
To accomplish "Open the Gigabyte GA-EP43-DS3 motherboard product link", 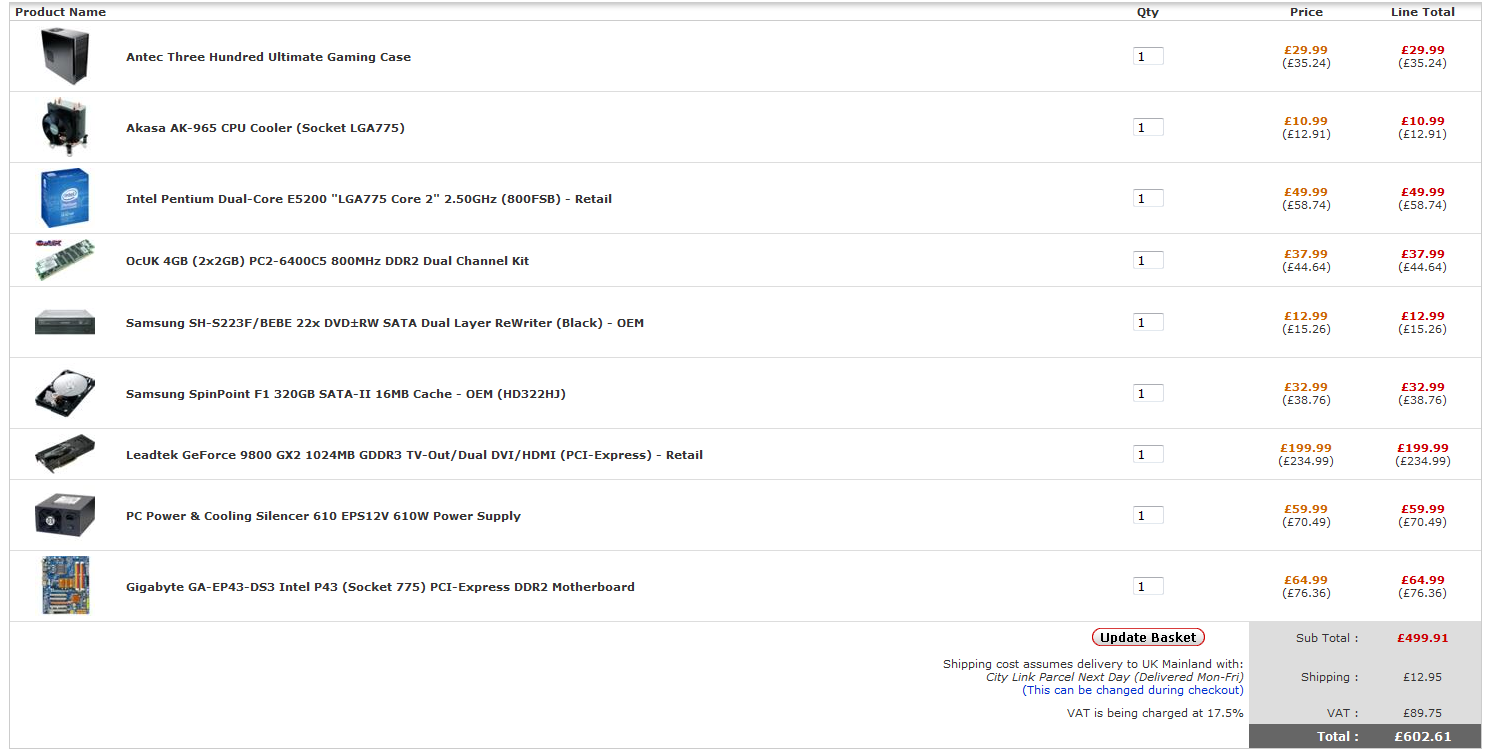I will click(x=380, y=587).
